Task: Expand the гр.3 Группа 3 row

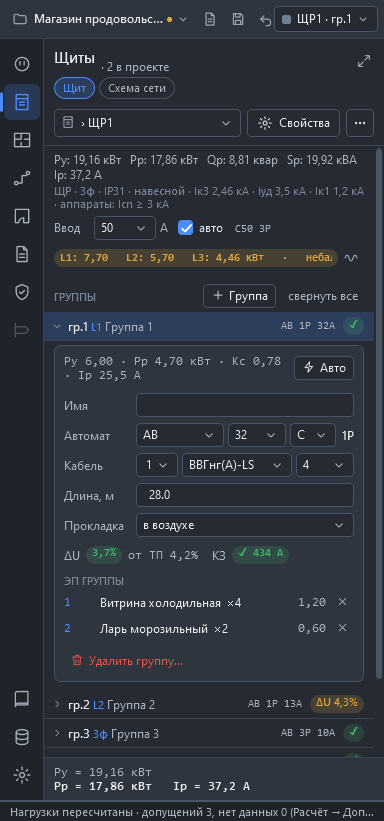Action: tap(209, 734)
